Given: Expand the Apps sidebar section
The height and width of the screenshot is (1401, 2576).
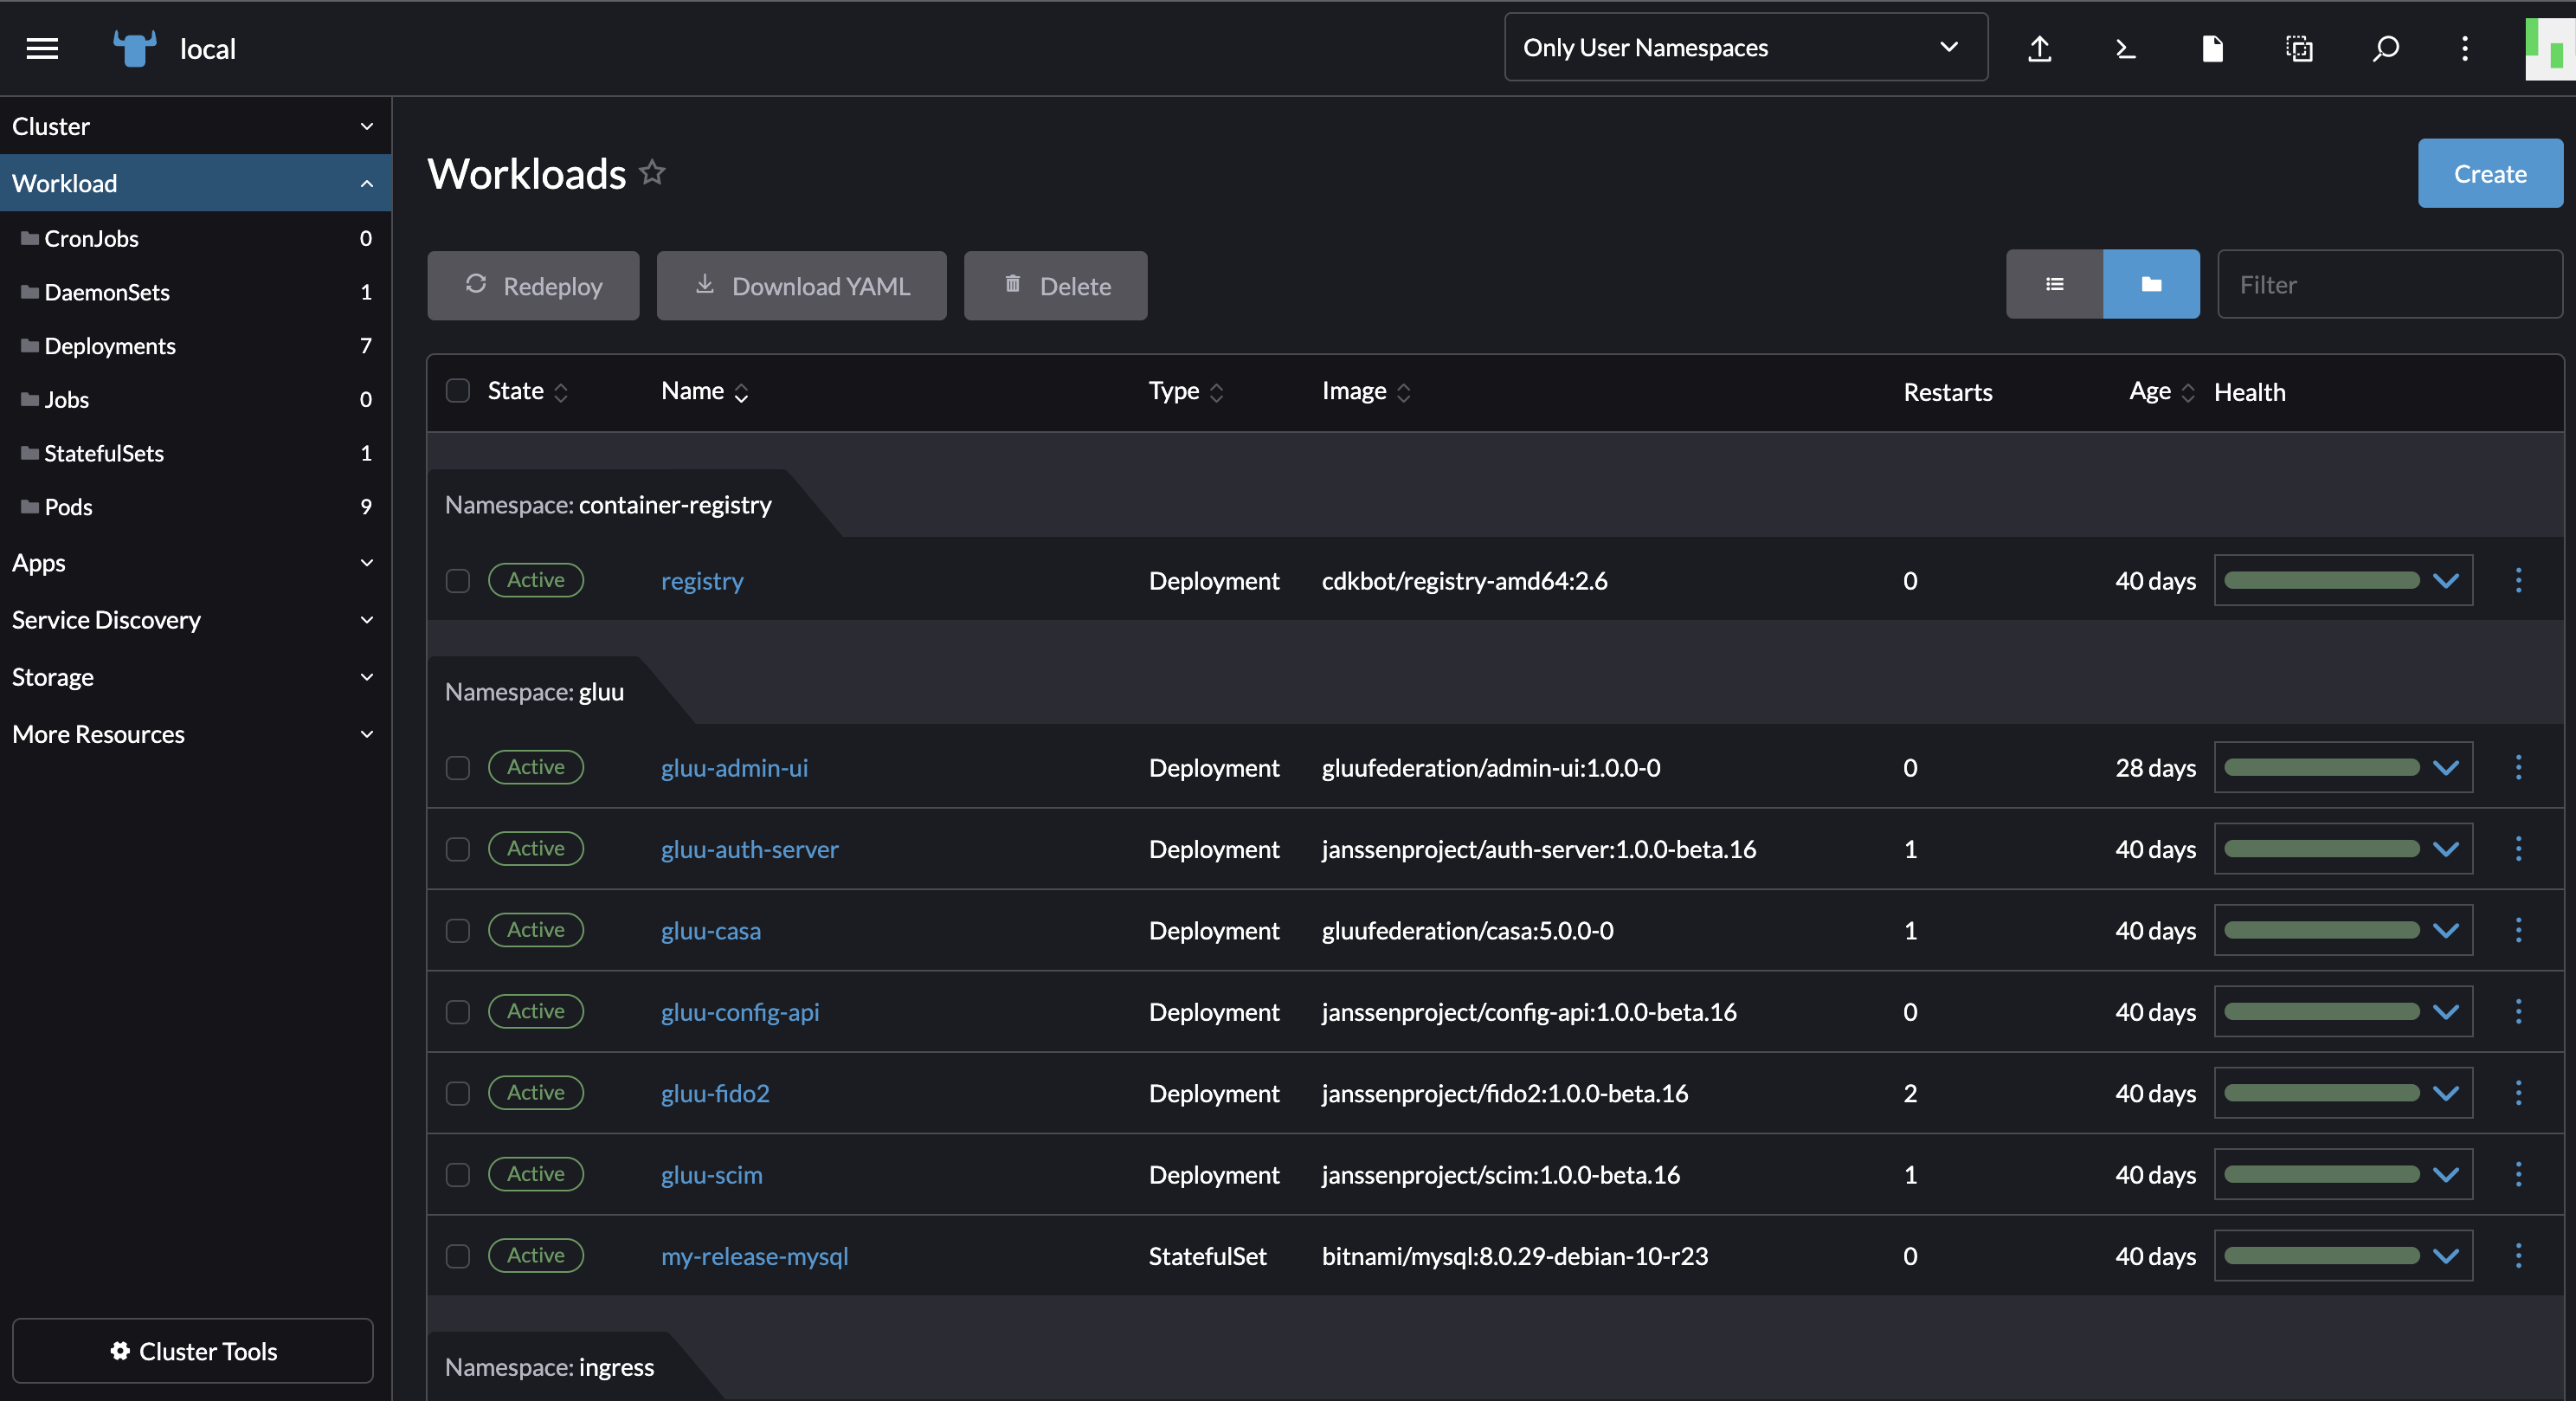Looking at the screenshot, I should (x=195, y=562).
